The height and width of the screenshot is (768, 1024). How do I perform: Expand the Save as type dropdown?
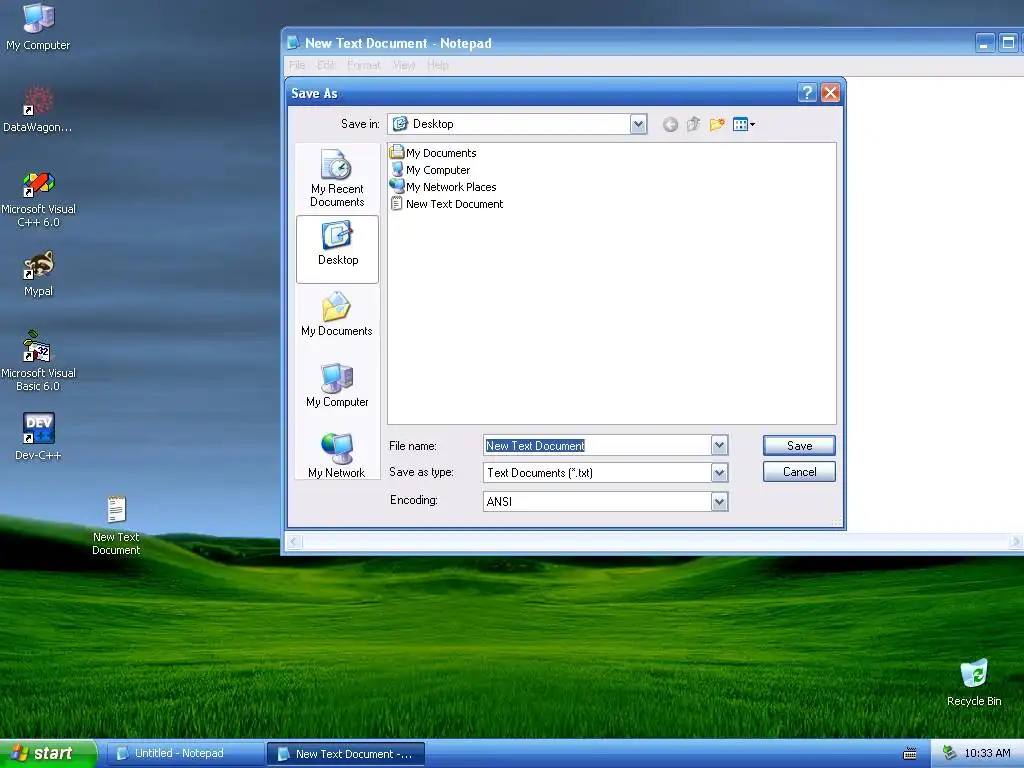coord(719,473)
